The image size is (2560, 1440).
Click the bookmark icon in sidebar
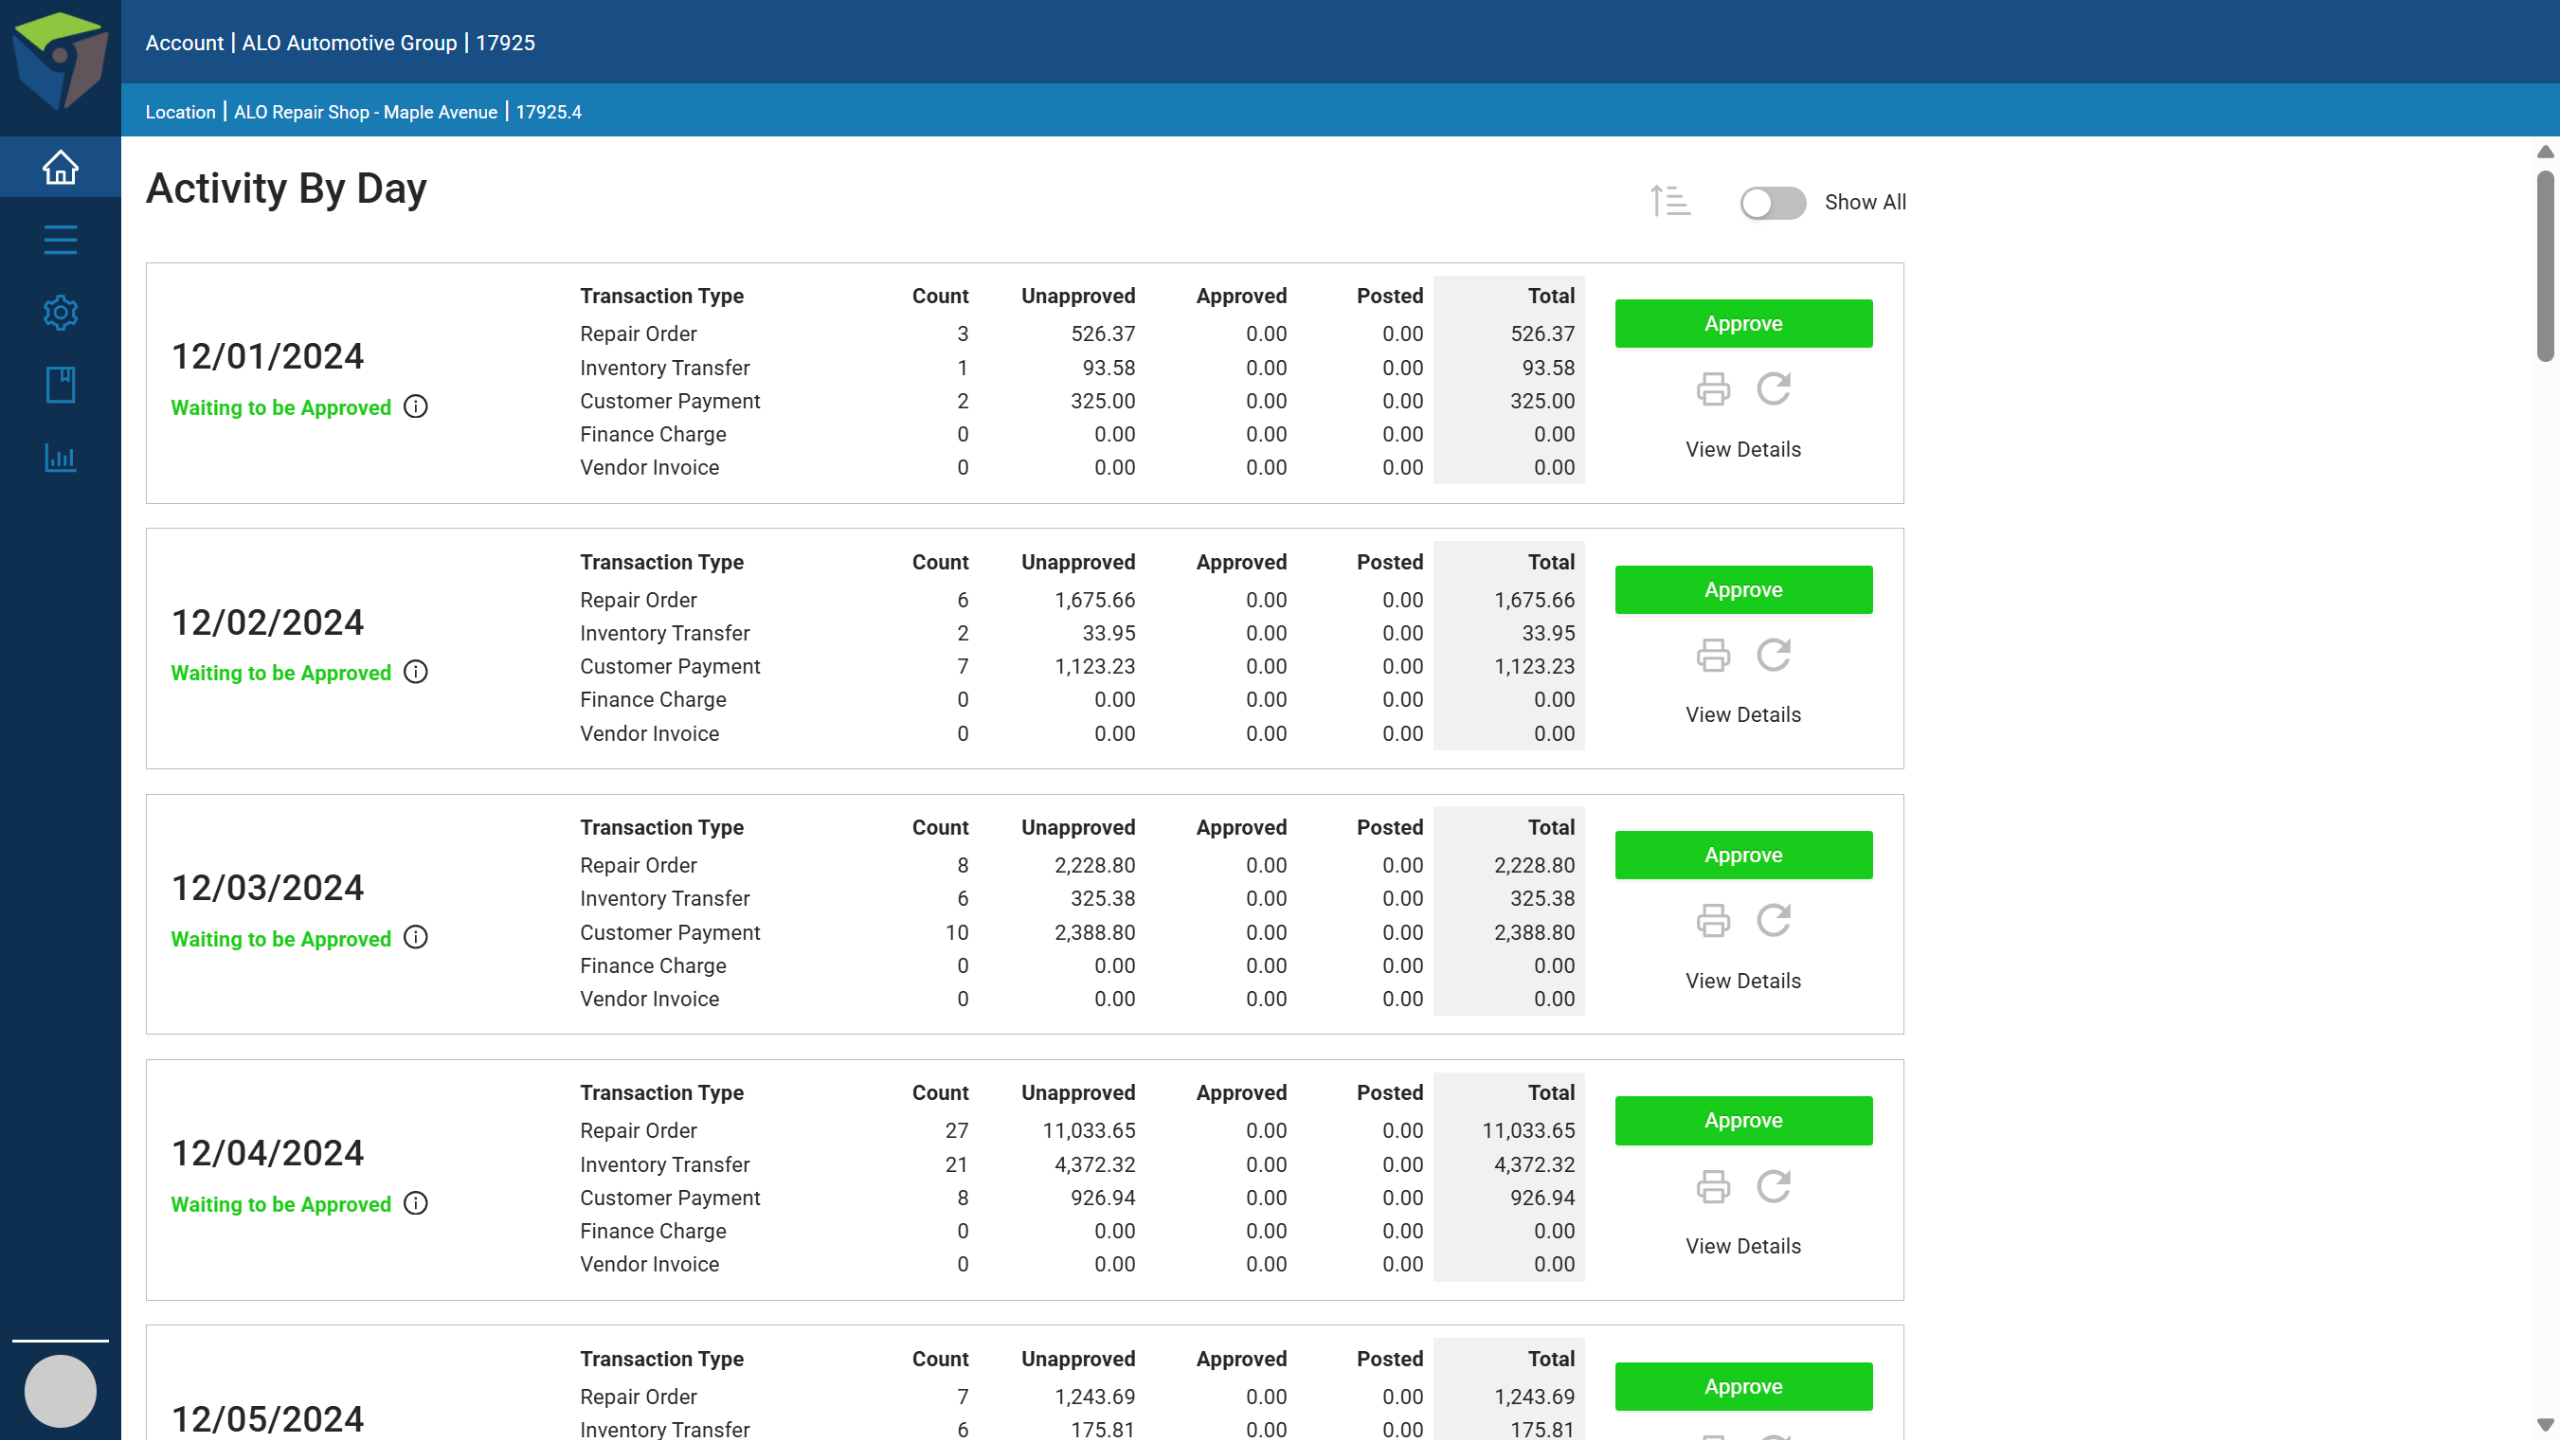click(x=60, y=385)
